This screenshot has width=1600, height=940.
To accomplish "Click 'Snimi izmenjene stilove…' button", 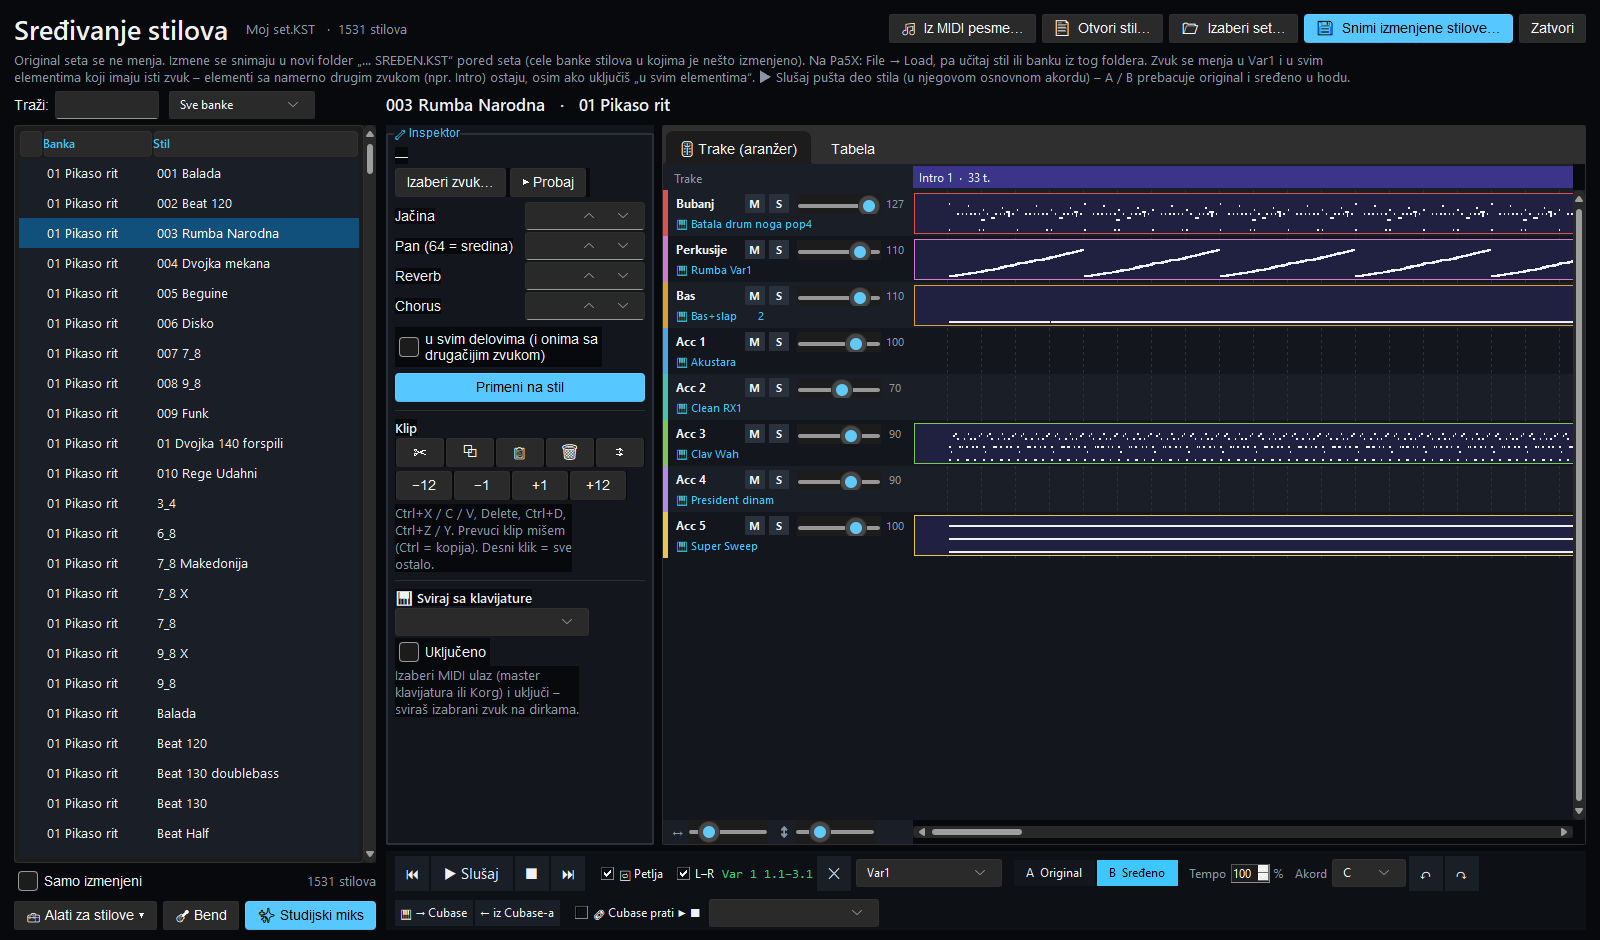I will 1408,28.
